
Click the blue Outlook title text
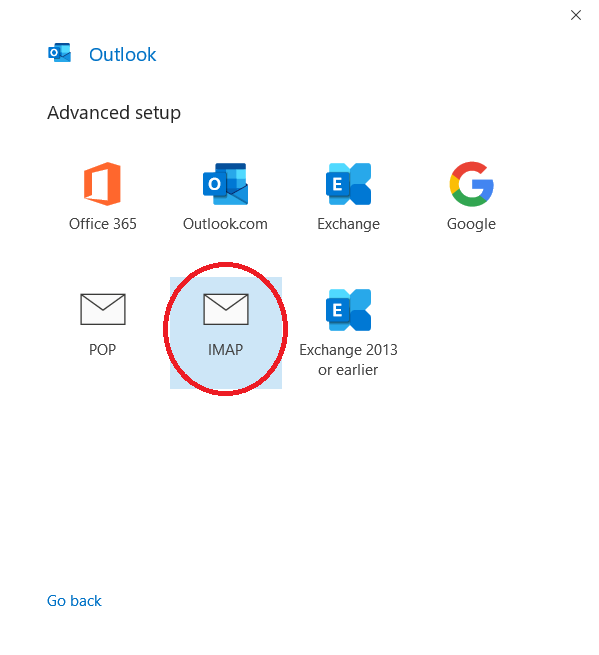click(x=123, y=55)
